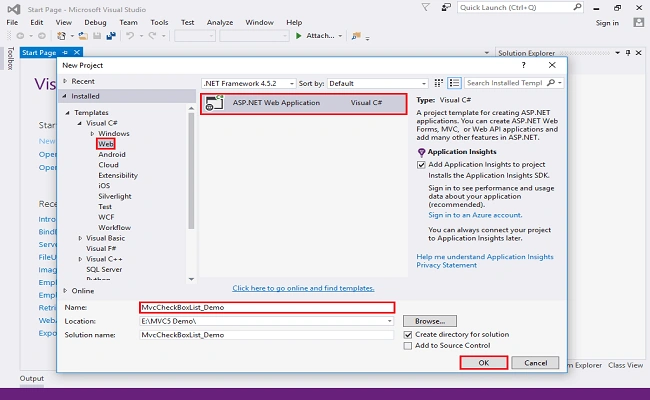Close the Start Page tab
650x400 pixels.
click(77, 52)
